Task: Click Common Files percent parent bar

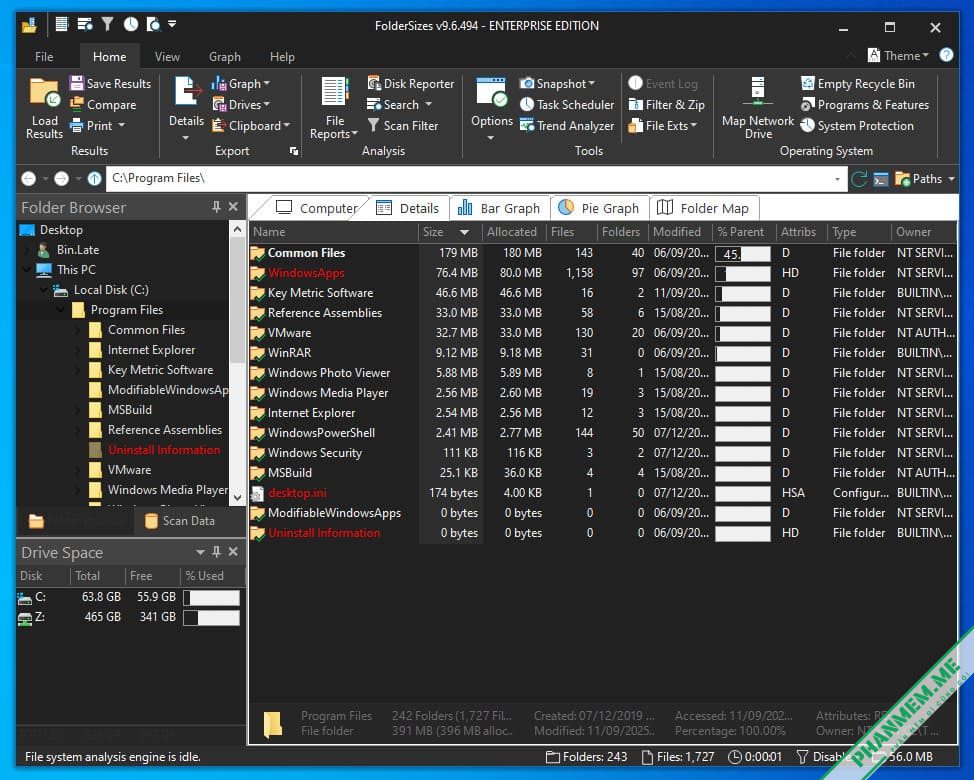Action: (742, 253)
